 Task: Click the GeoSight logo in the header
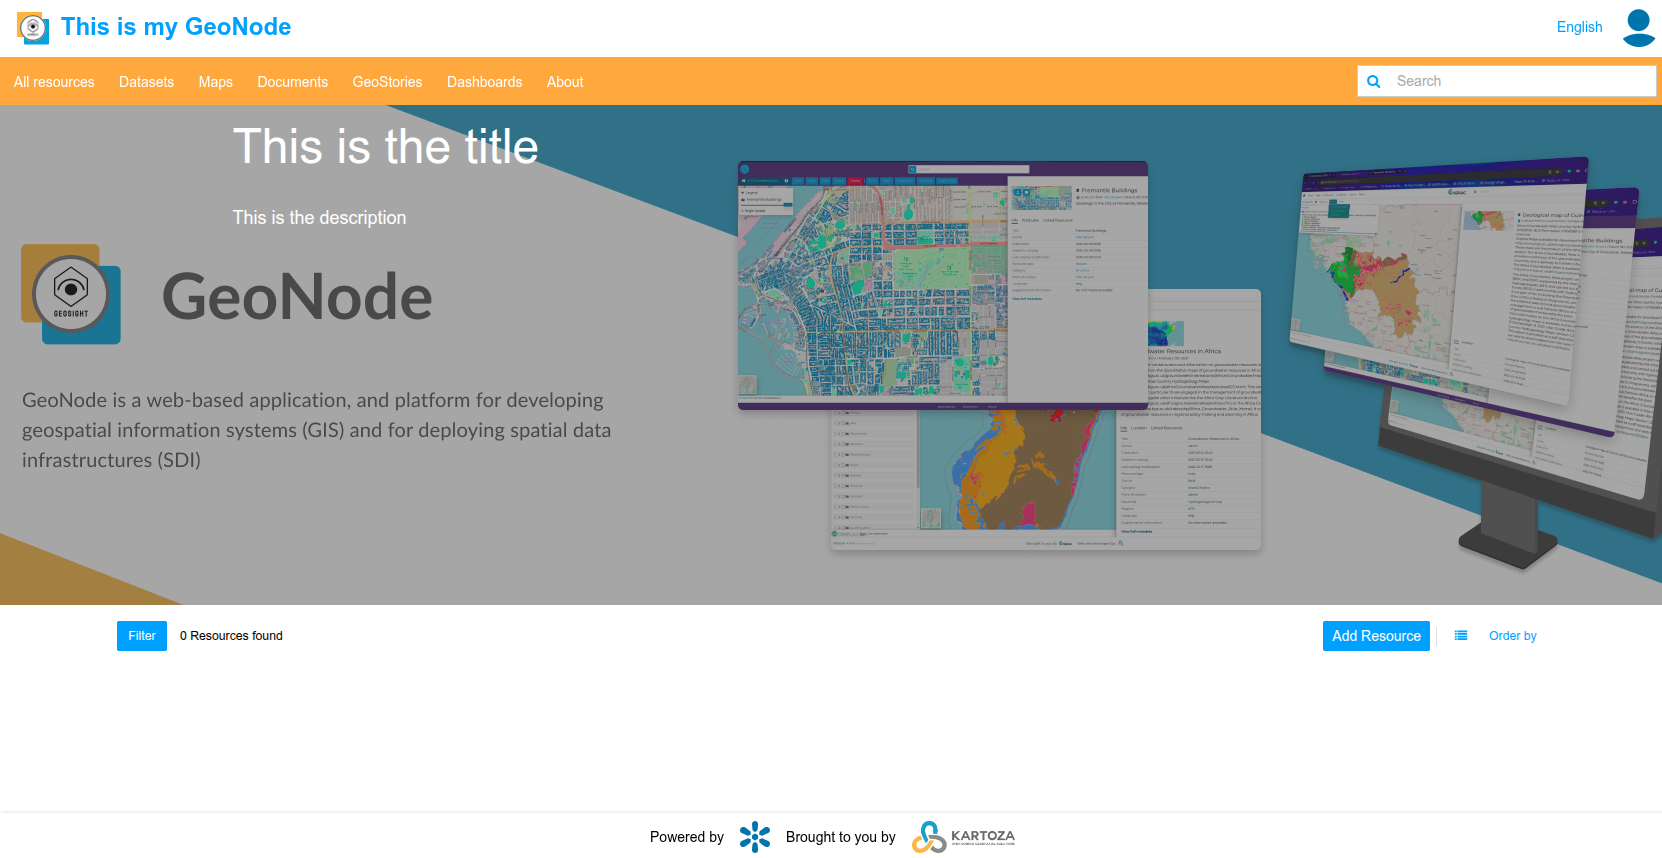[x=33, y=28]
